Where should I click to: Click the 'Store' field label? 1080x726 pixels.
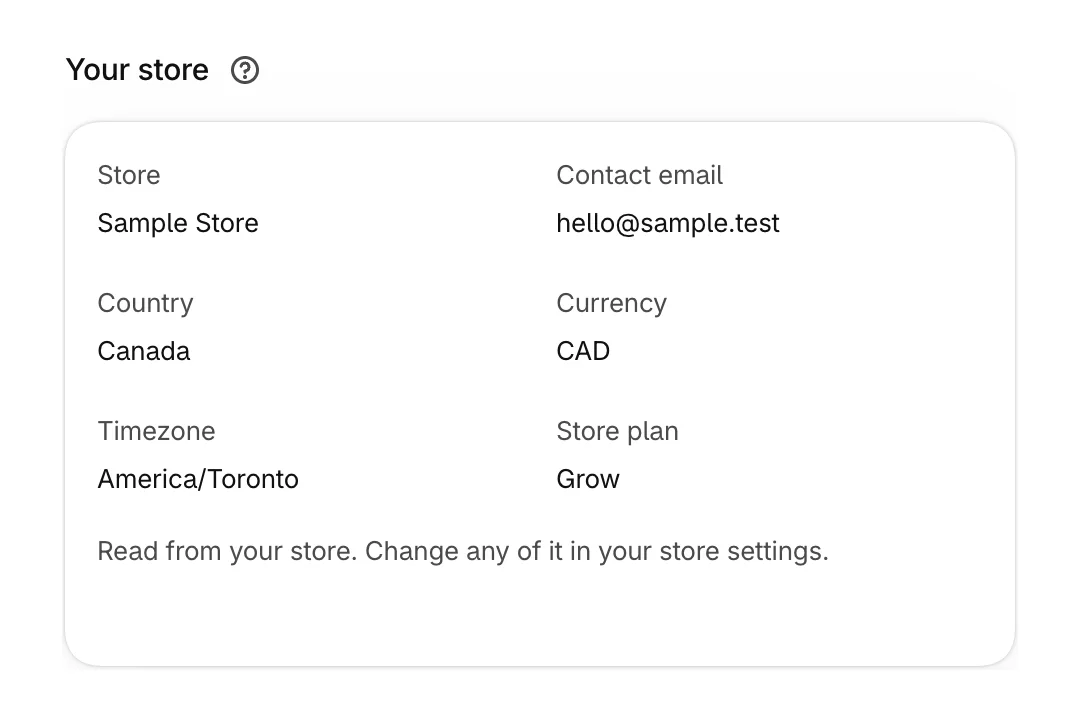pyautogui.click(x=129, y=175)
